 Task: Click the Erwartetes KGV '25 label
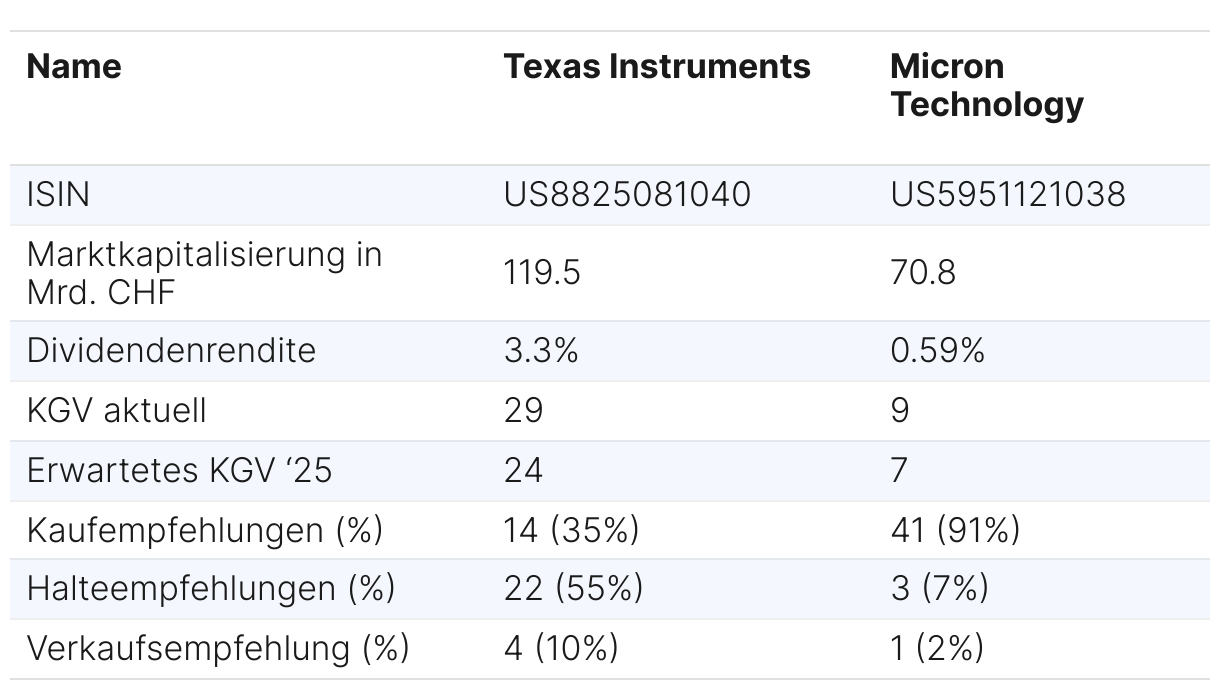point(179,470)
